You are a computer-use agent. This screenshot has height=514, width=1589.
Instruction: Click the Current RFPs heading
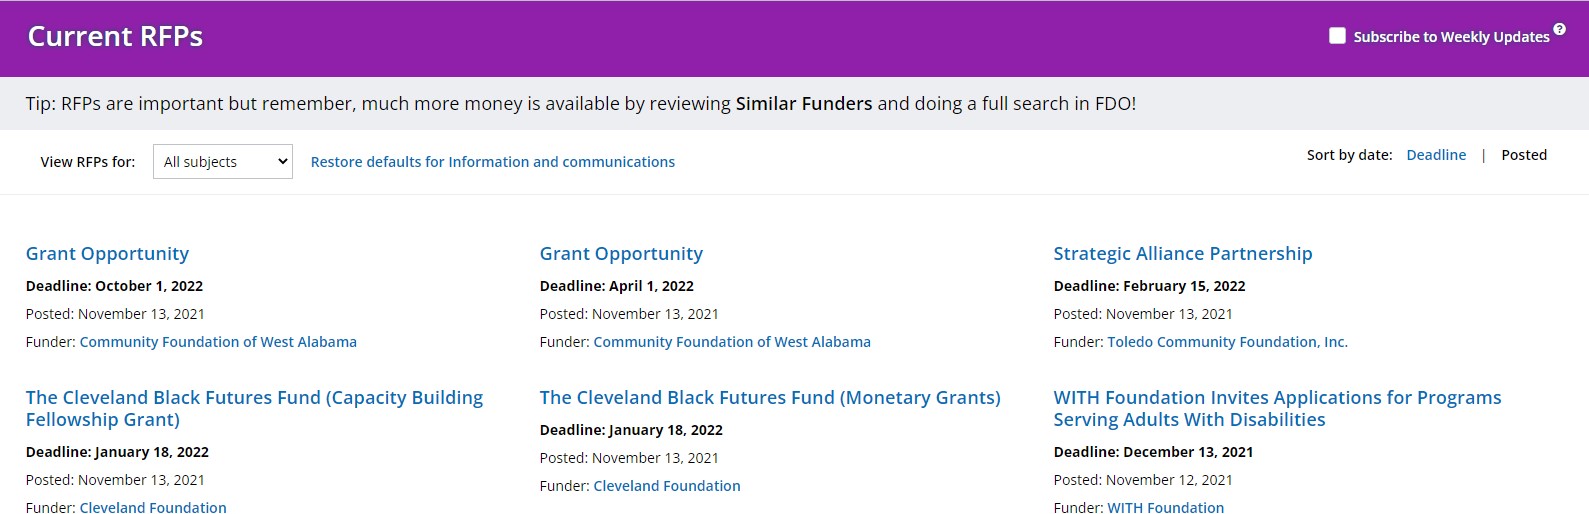(115, 37)
